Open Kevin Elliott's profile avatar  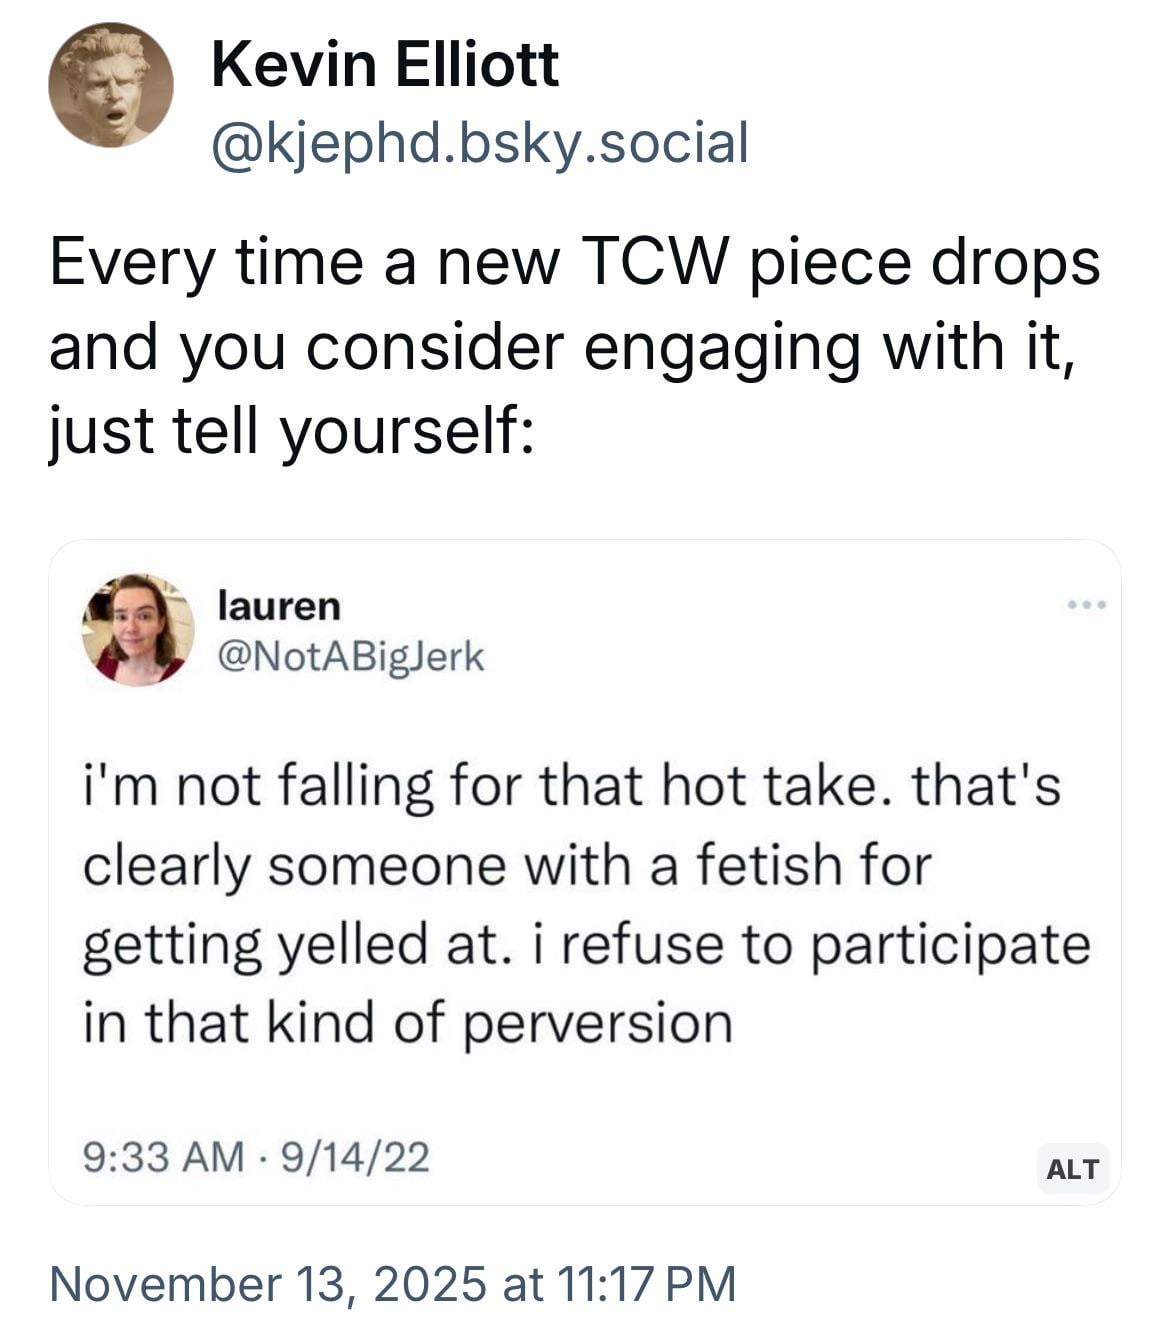(110, 86)
